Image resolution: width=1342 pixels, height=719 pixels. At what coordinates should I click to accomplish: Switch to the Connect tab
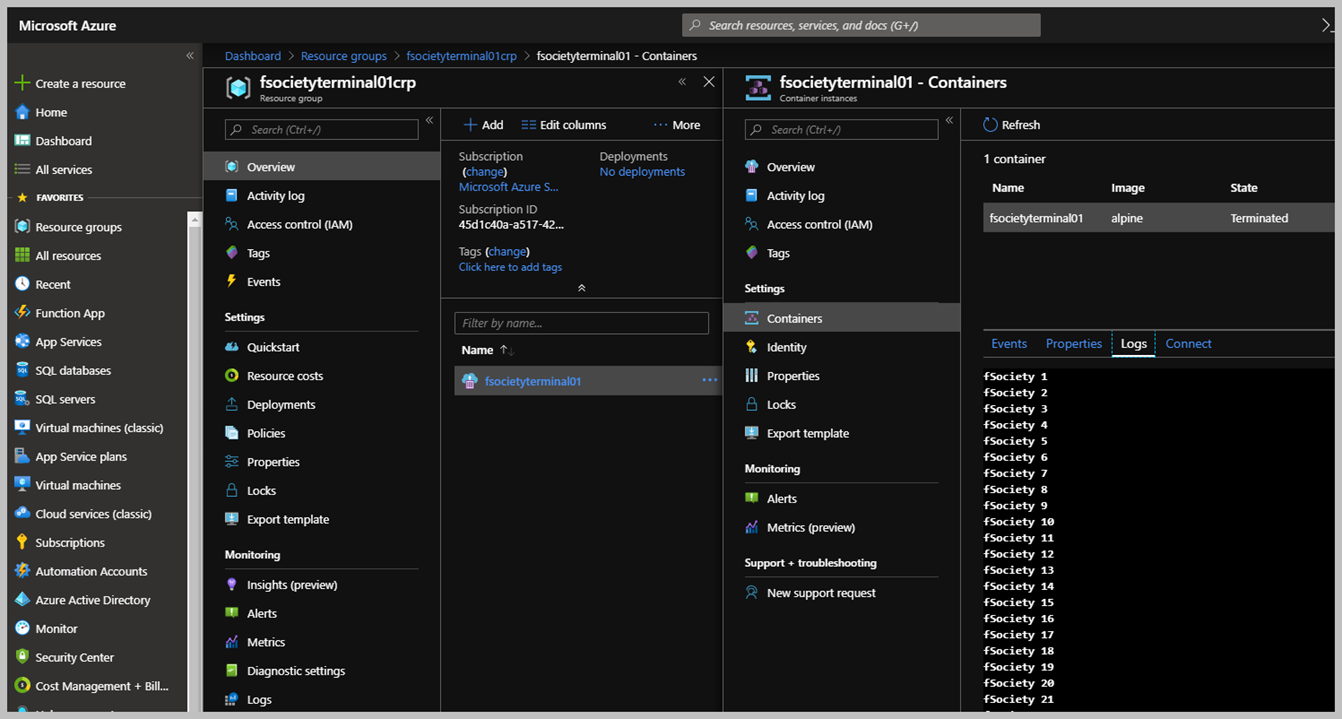coord(1189,344)
